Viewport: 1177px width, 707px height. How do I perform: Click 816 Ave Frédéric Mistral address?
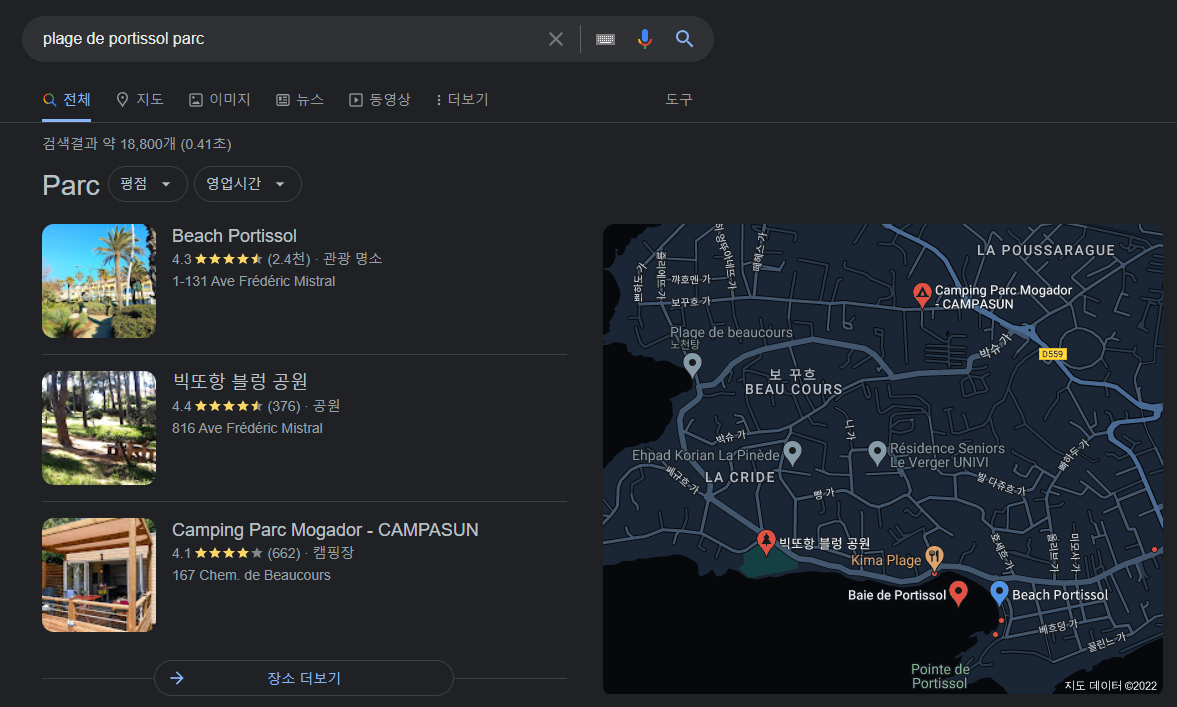(x=248, y=429)
